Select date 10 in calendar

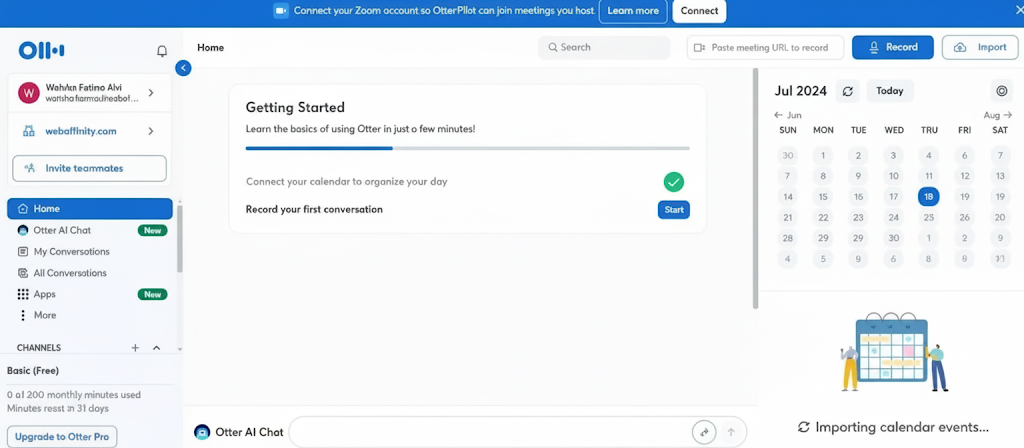893,176
